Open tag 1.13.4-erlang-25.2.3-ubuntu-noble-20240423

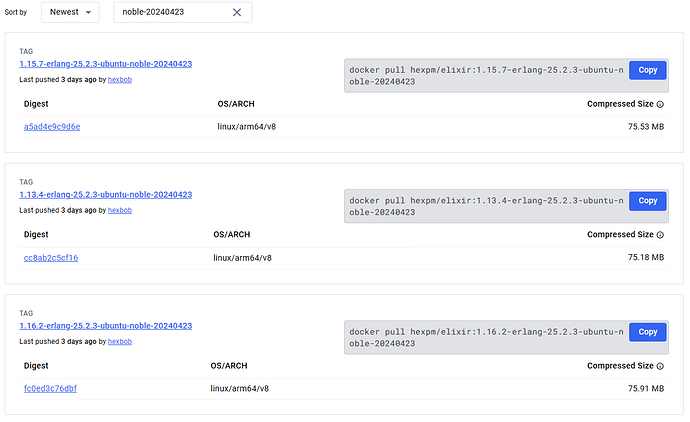coord(105,194)
